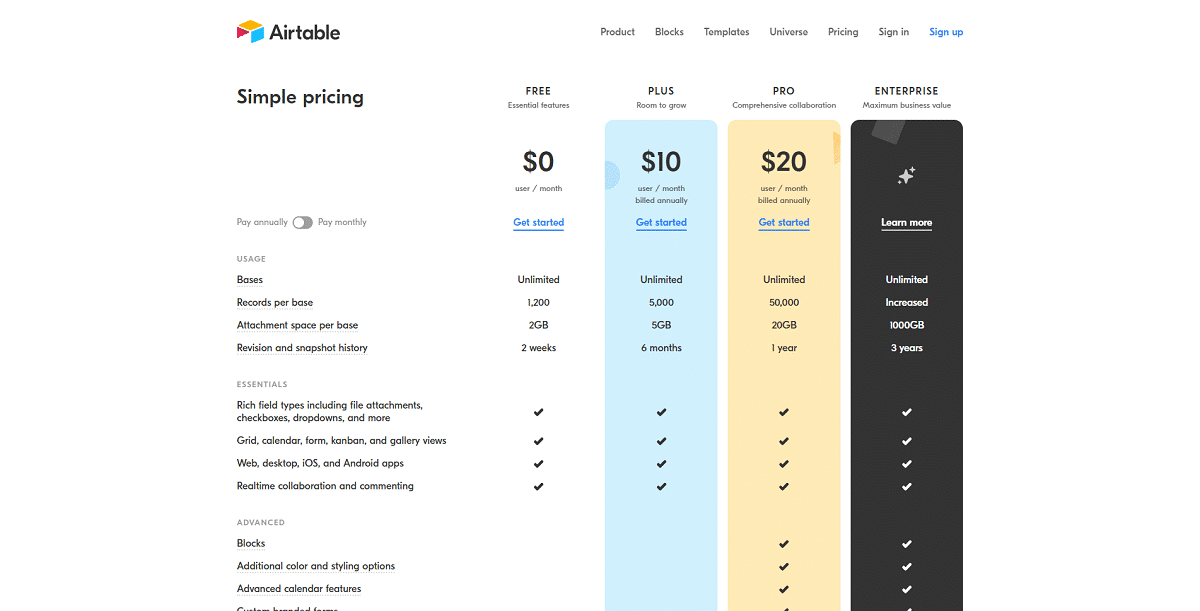Click the blue Sign up link

tap(946, 31)
